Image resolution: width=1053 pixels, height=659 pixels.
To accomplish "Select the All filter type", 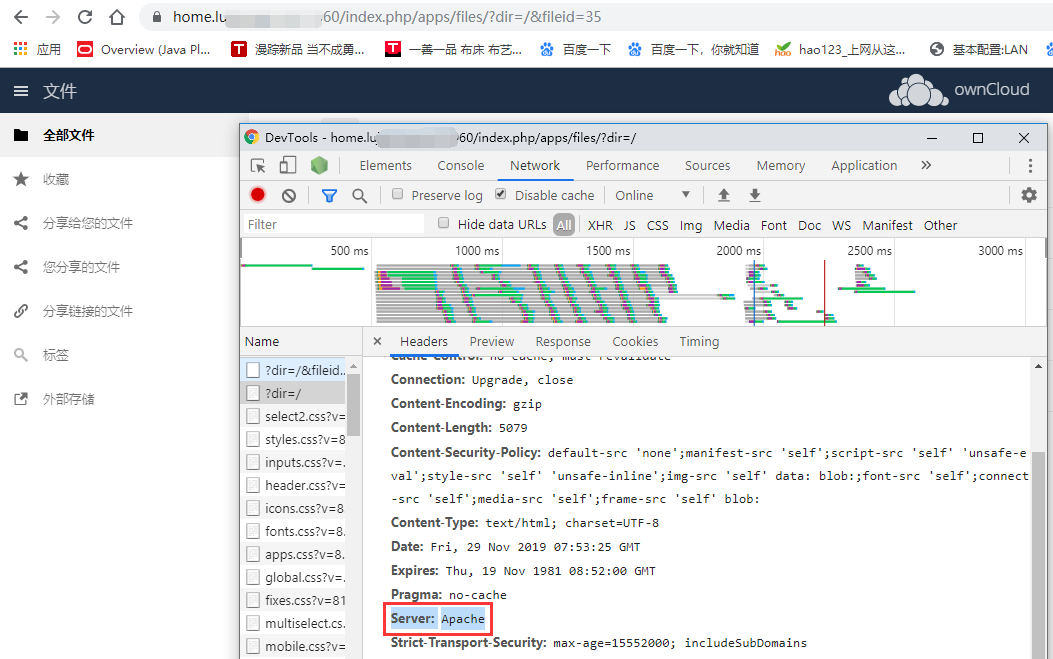I will coord(564,225).
